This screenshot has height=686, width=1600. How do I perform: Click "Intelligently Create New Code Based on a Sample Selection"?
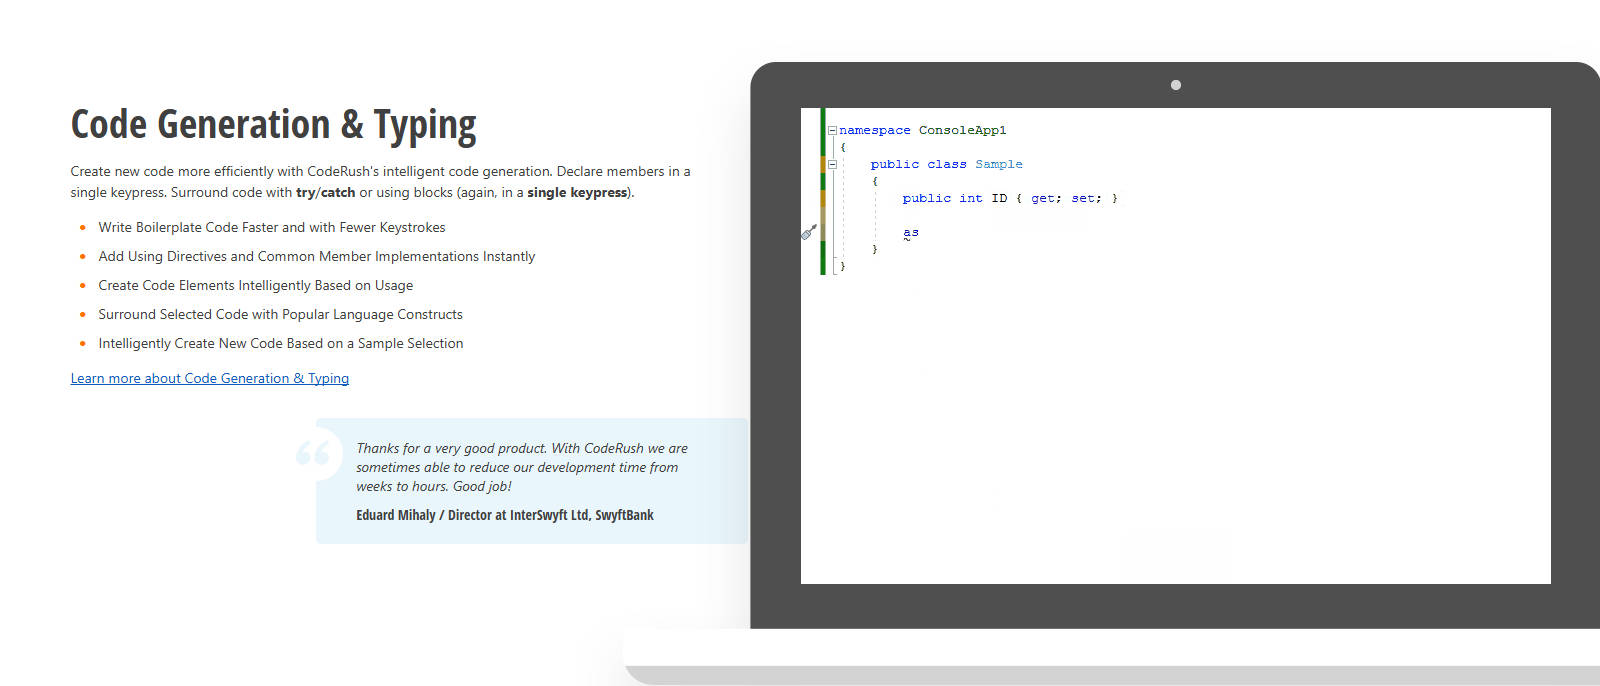tap(281, 344)
